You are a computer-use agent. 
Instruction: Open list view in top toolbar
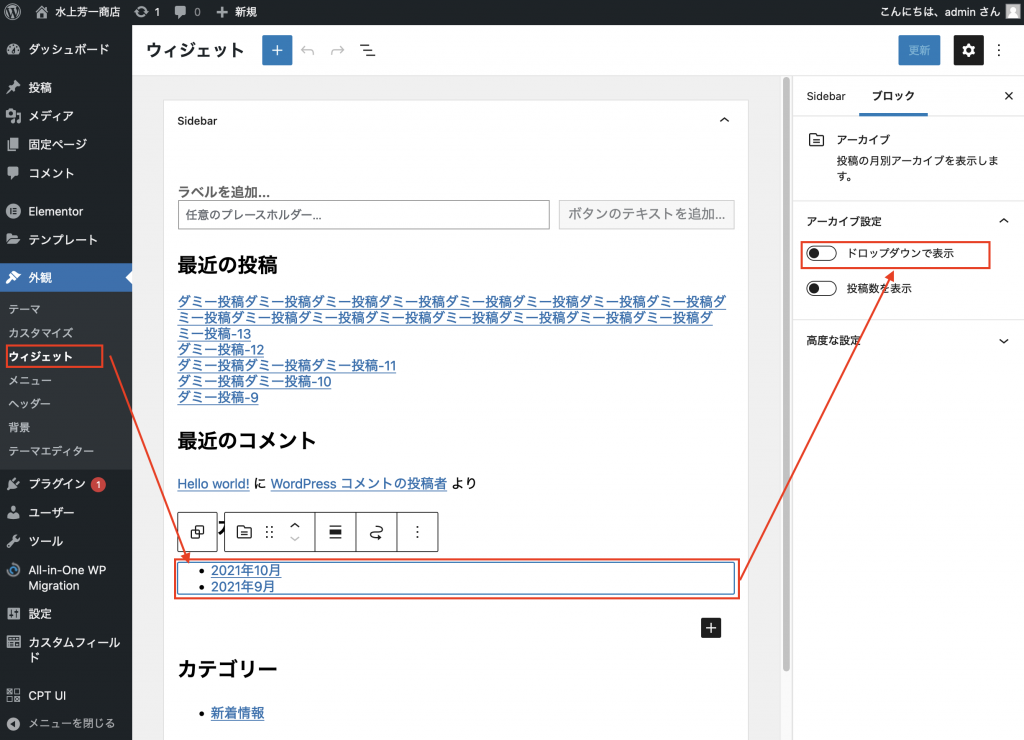368,50
